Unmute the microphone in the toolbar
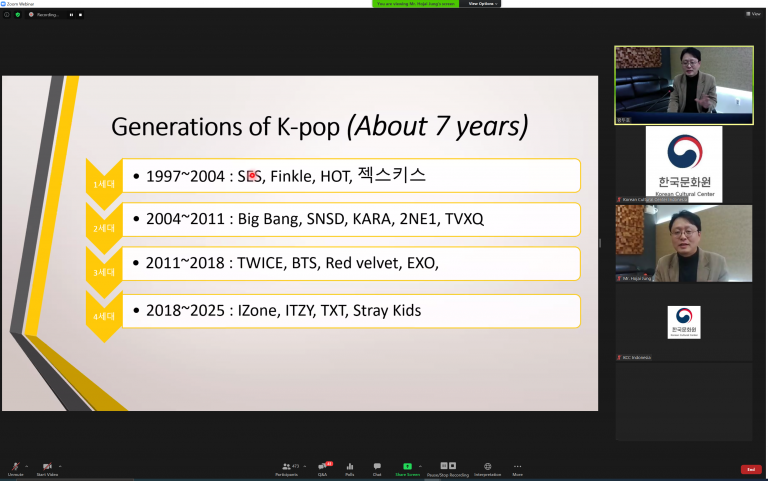The height and width of the screenshot is (481, 768). pyautogui.click(x=15, y=467)
